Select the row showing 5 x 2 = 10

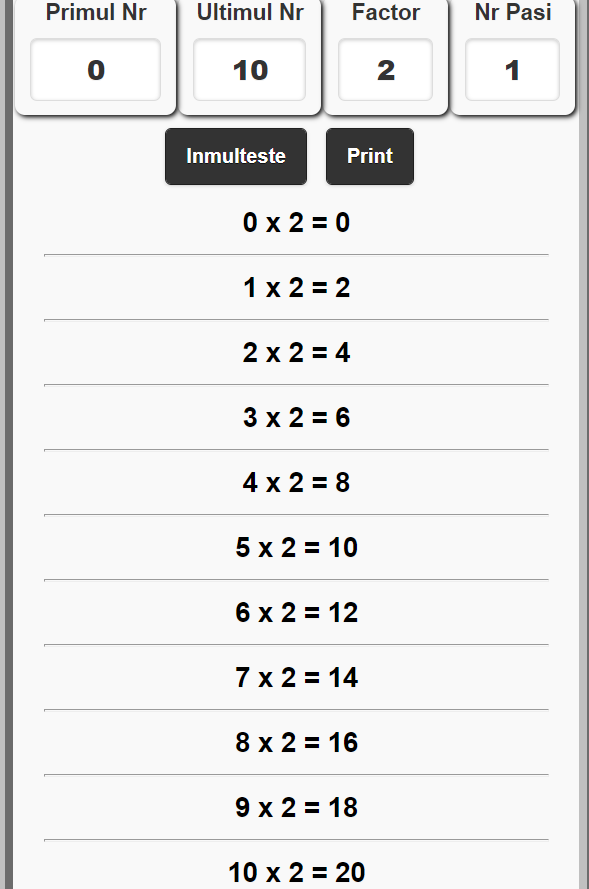click(x=295, y=547)
